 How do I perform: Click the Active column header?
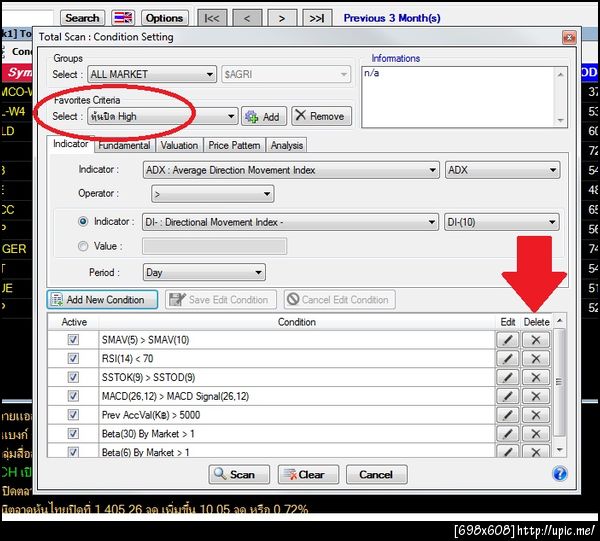pyautogui.click(x=74, y=322)
